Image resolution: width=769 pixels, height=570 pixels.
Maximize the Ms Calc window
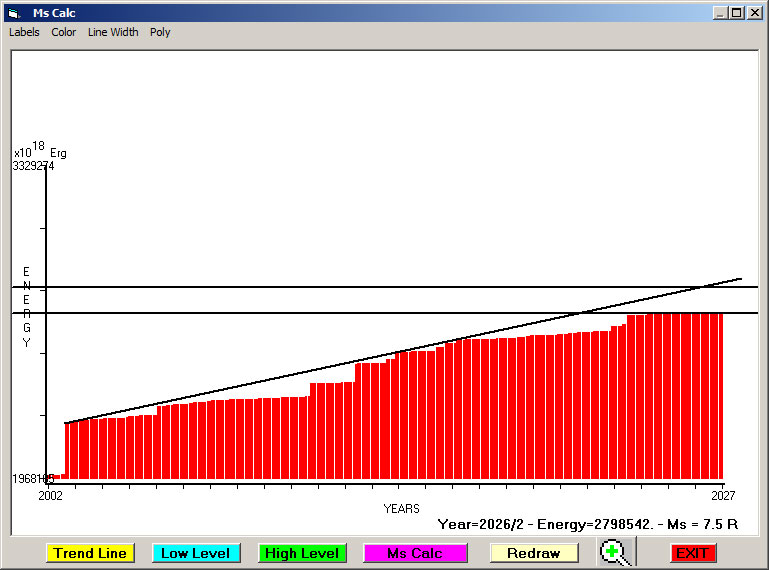coord(737,13)
